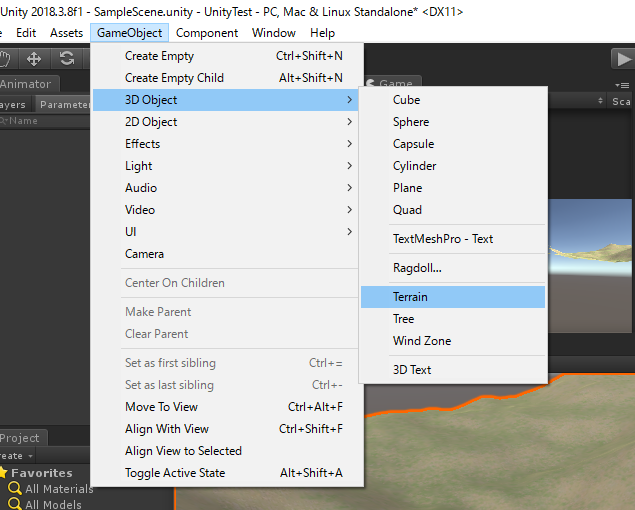Select Camera from GameObject menu
This screenshot has width=635, height=510.
(x=226, y=254)
